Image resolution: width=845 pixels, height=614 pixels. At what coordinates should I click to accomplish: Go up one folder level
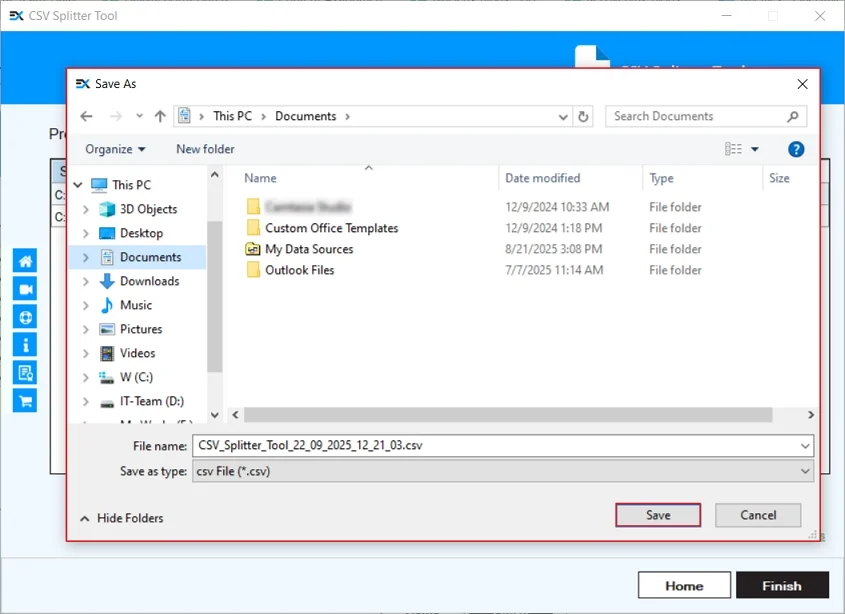[x=160, y=116]
